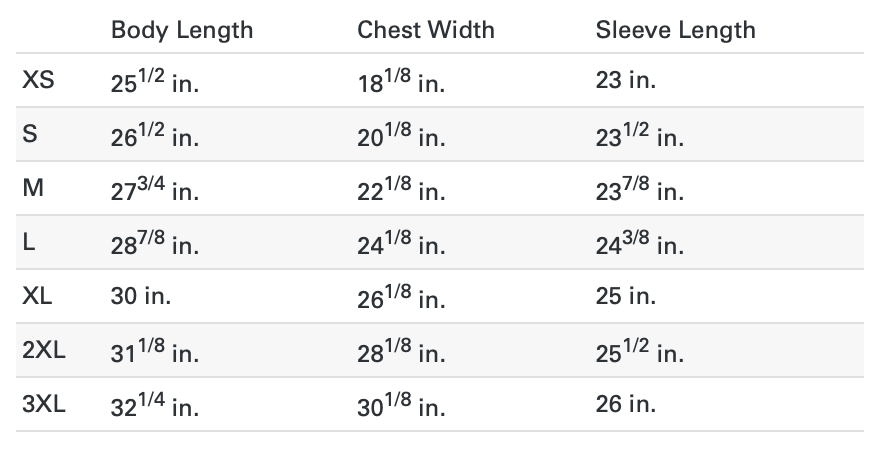
Task: Click the L body length 28 7/8 in.
Action: [154, 243]
